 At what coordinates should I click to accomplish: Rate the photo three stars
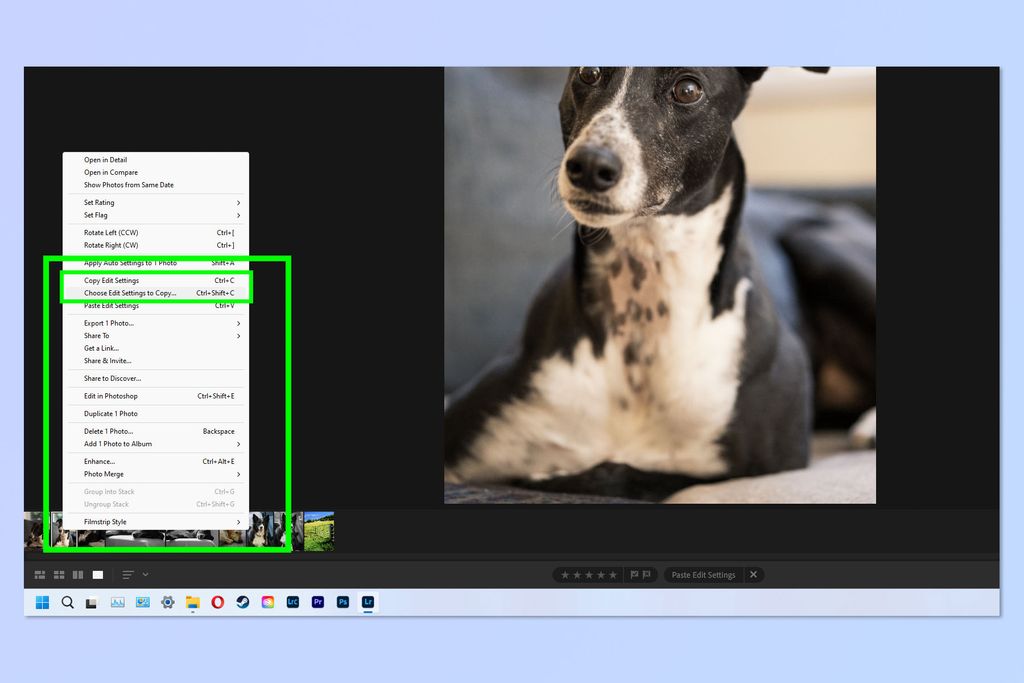(590, 574)
